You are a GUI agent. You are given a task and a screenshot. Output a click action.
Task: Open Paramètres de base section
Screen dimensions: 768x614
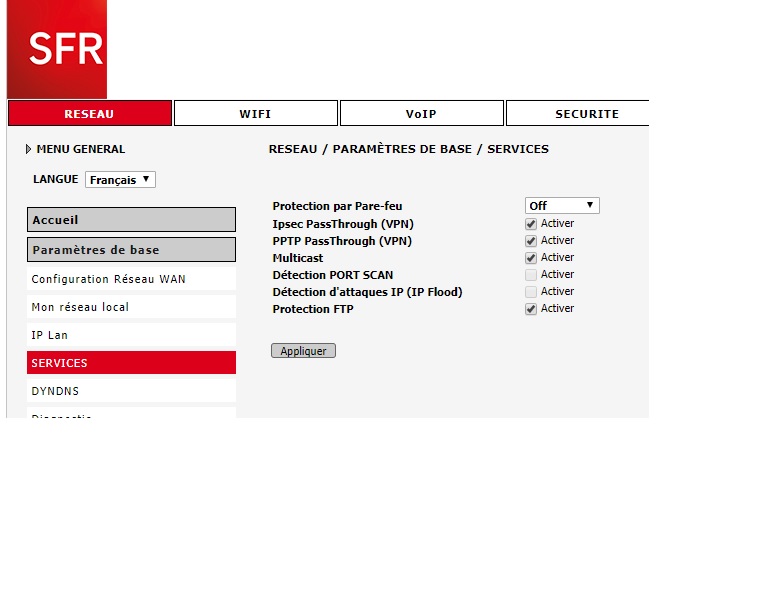pyautogui.click(x=131, y=250)
